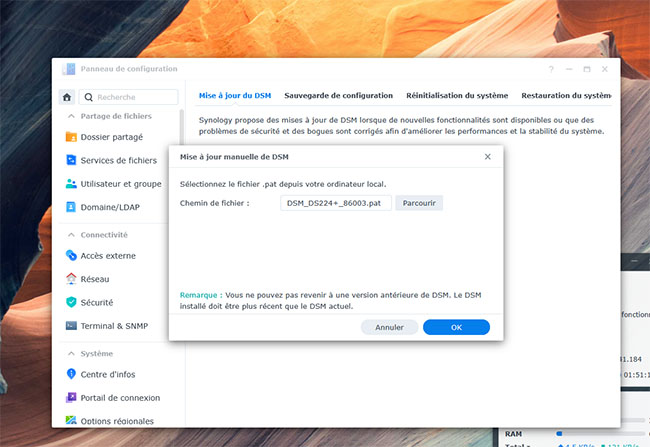Image resolution: width=650 pixels, height=447 pixels.
Task: Select the Dossier partagé label
Action: coord(112,137)
